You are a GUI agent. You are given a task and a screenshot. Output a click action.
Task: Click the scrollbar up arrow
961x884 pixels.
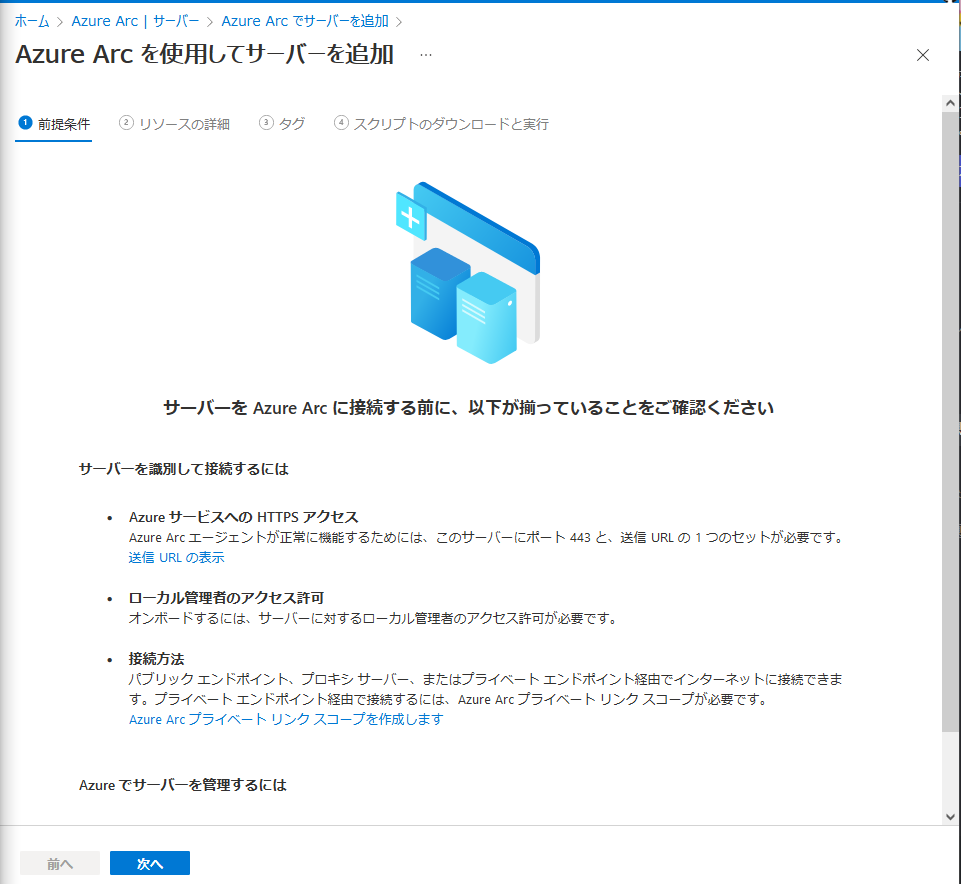tap(950, 103)
